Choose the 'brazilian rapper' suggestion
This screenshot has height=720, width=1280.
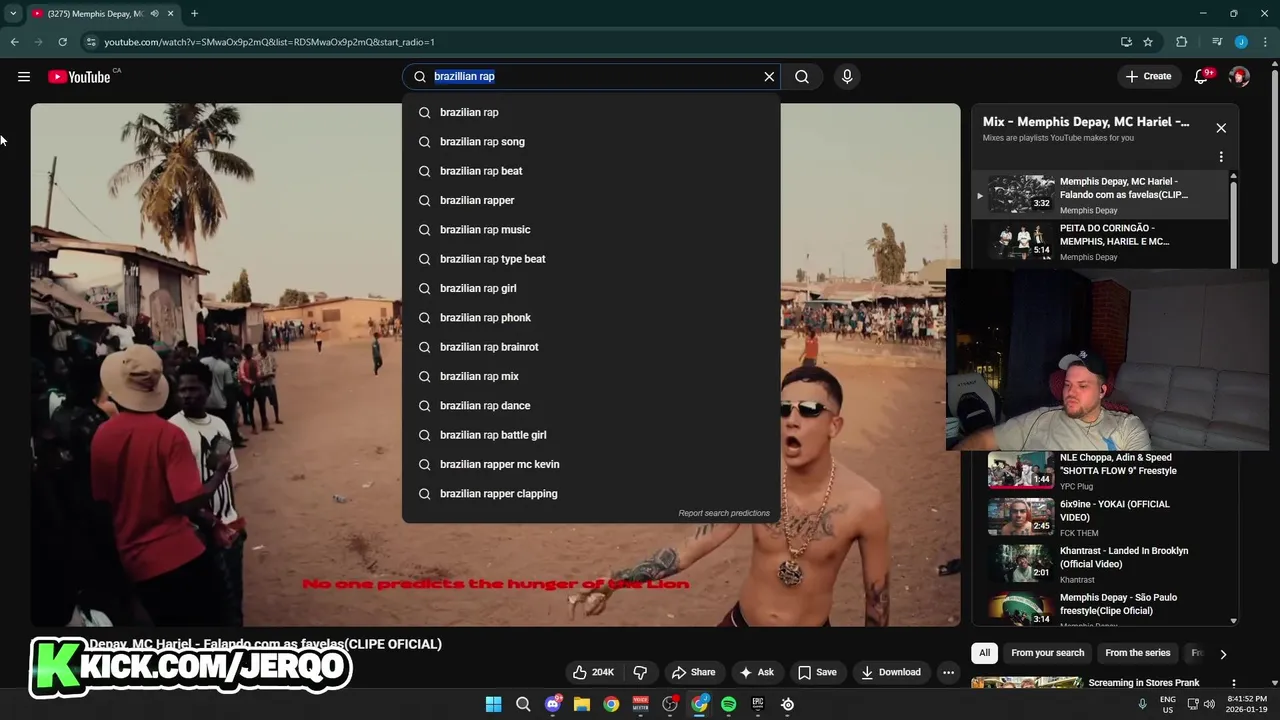coord(591,200)
